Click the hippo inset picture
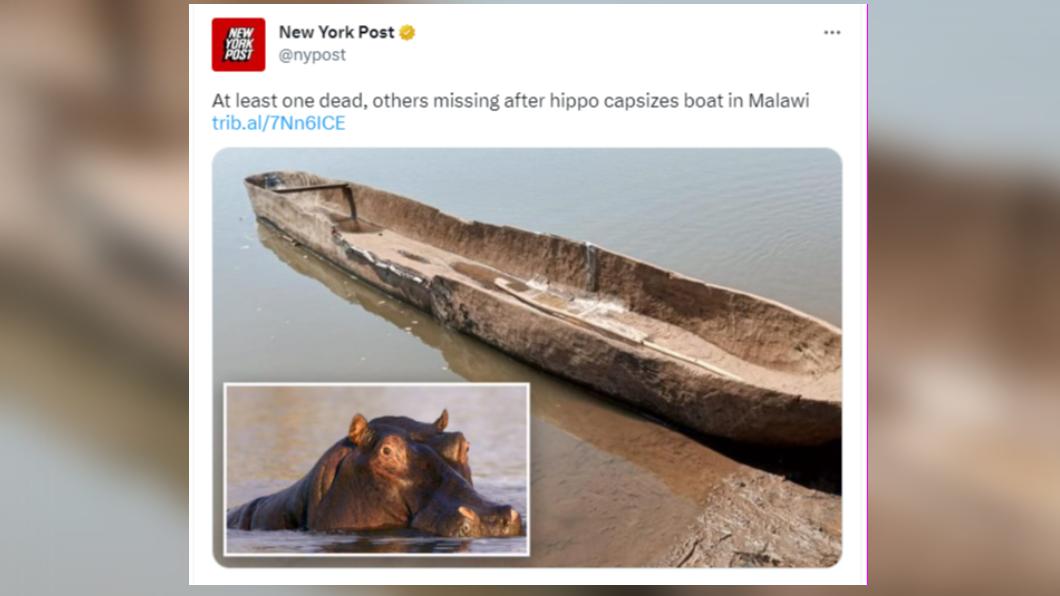 click(x=377, y=470)
